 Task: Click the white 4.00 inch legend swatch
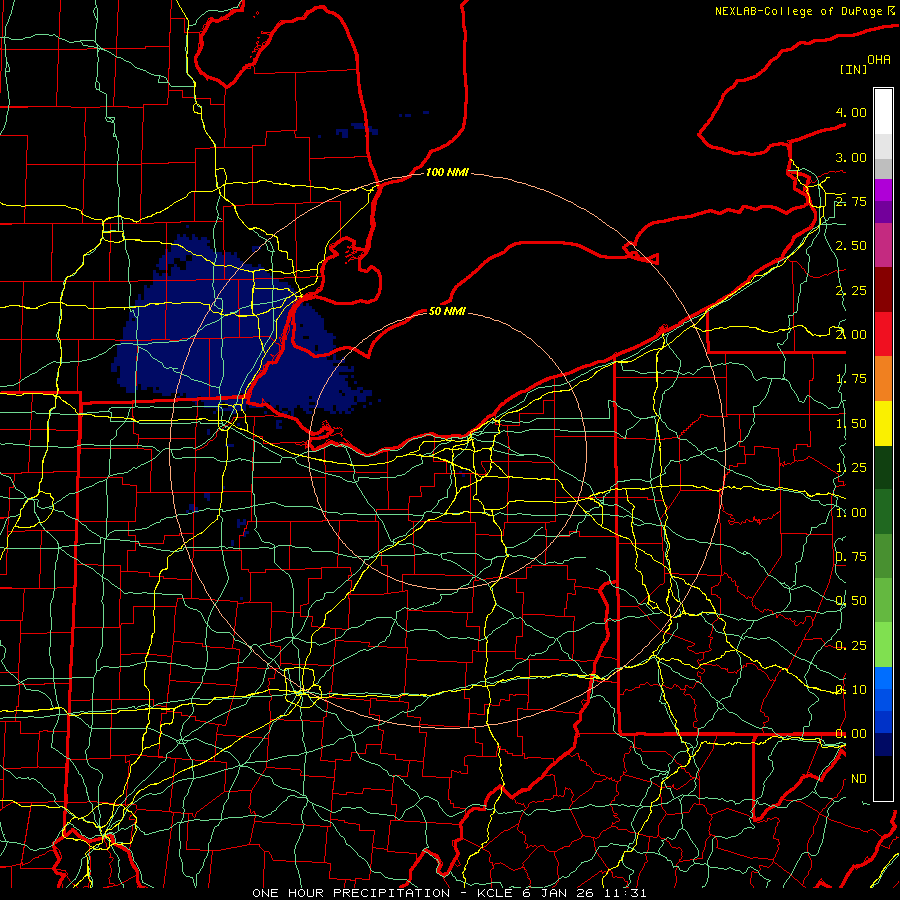tap(883, 111)
